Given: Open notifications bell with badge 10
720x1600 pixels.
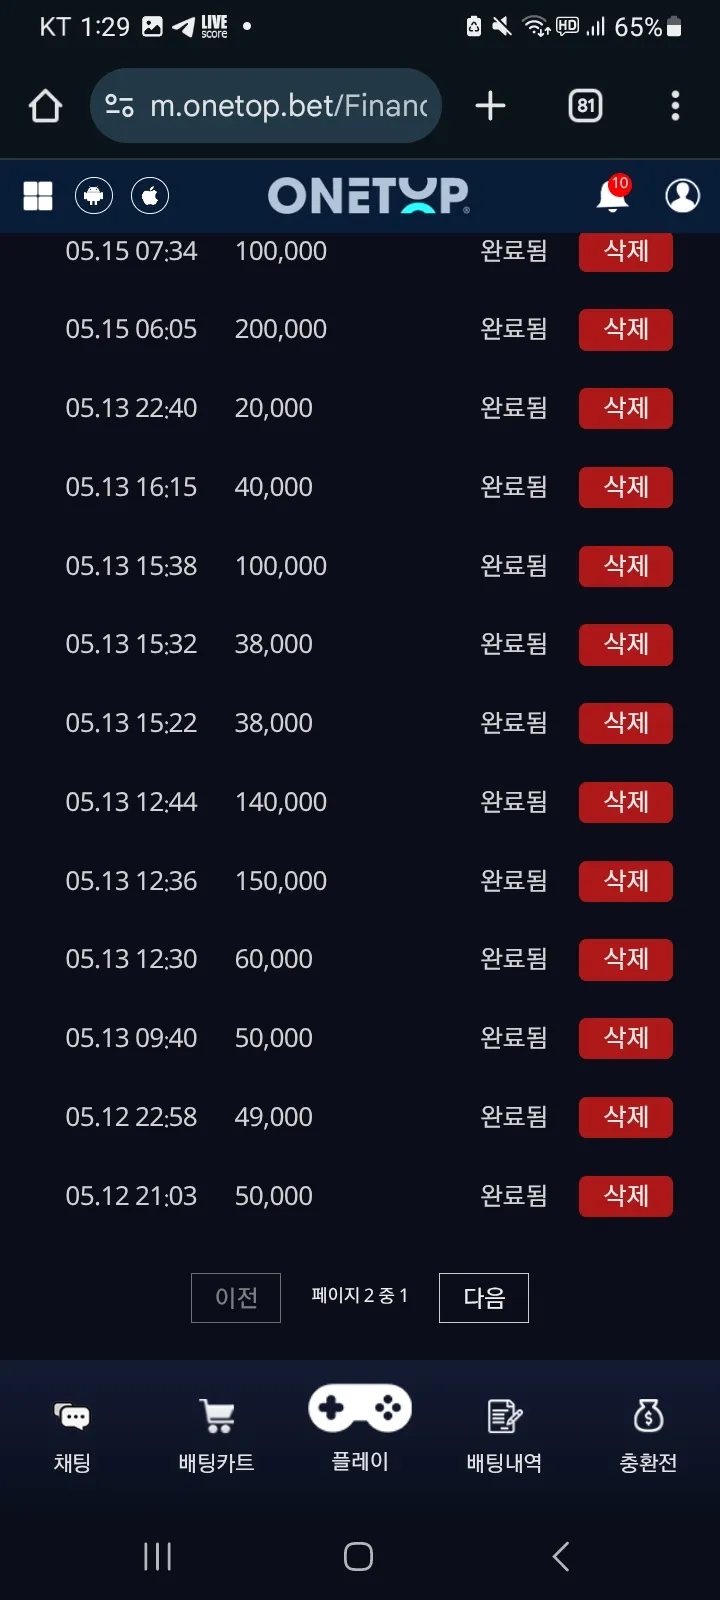Looking at the screenshot, I should tap(613, 194).
